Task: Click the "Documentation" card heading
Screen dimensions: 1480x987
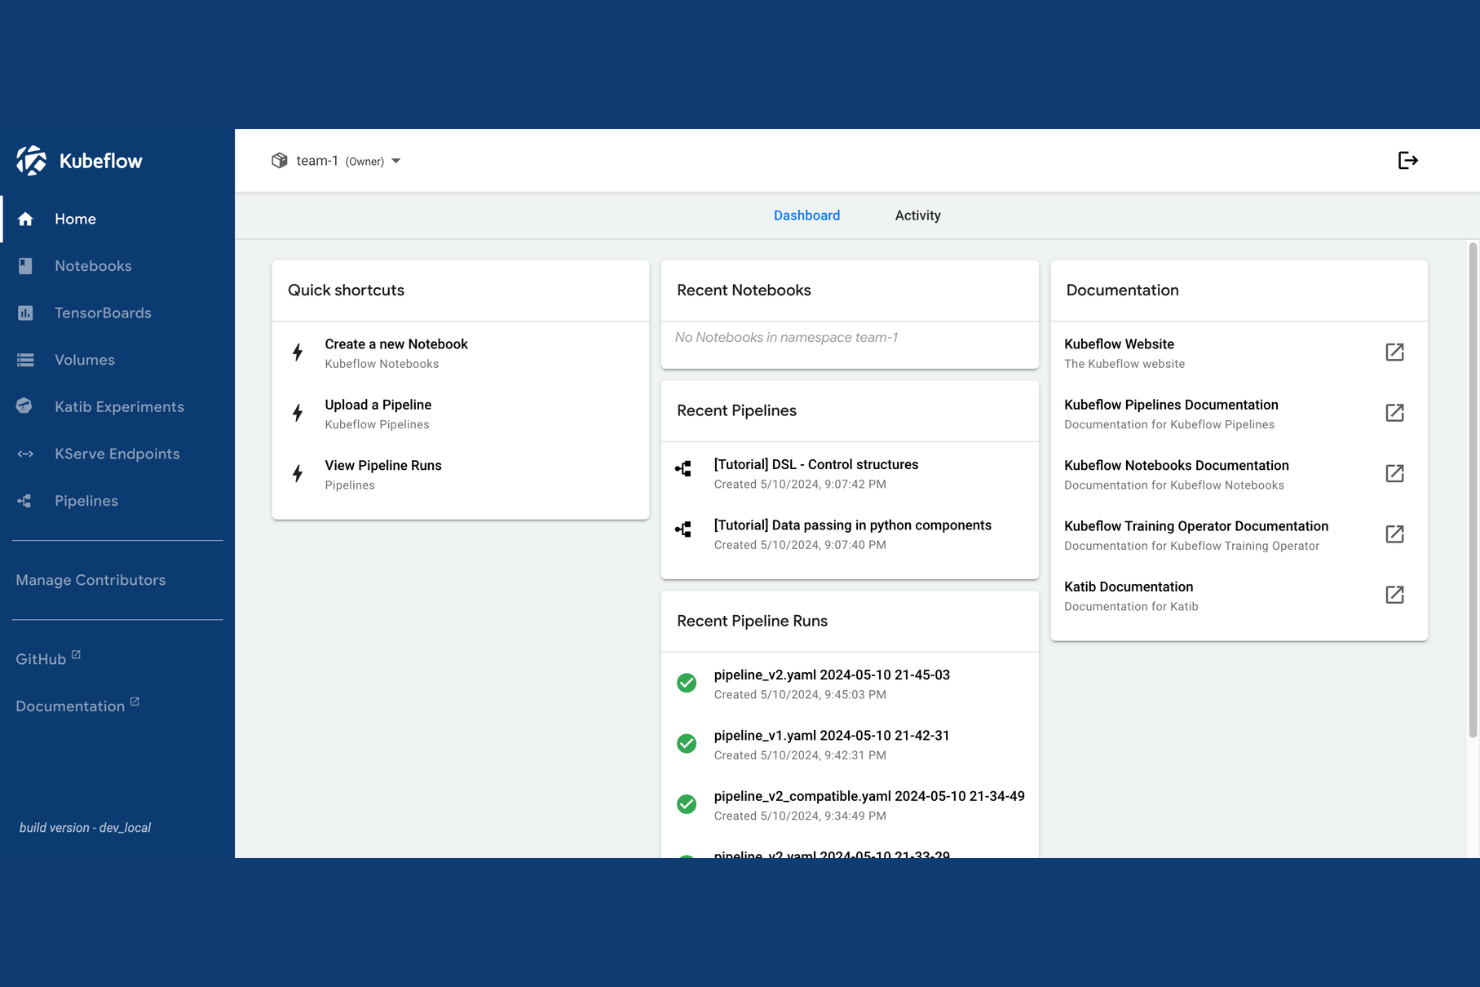Action: [1122, 290]
